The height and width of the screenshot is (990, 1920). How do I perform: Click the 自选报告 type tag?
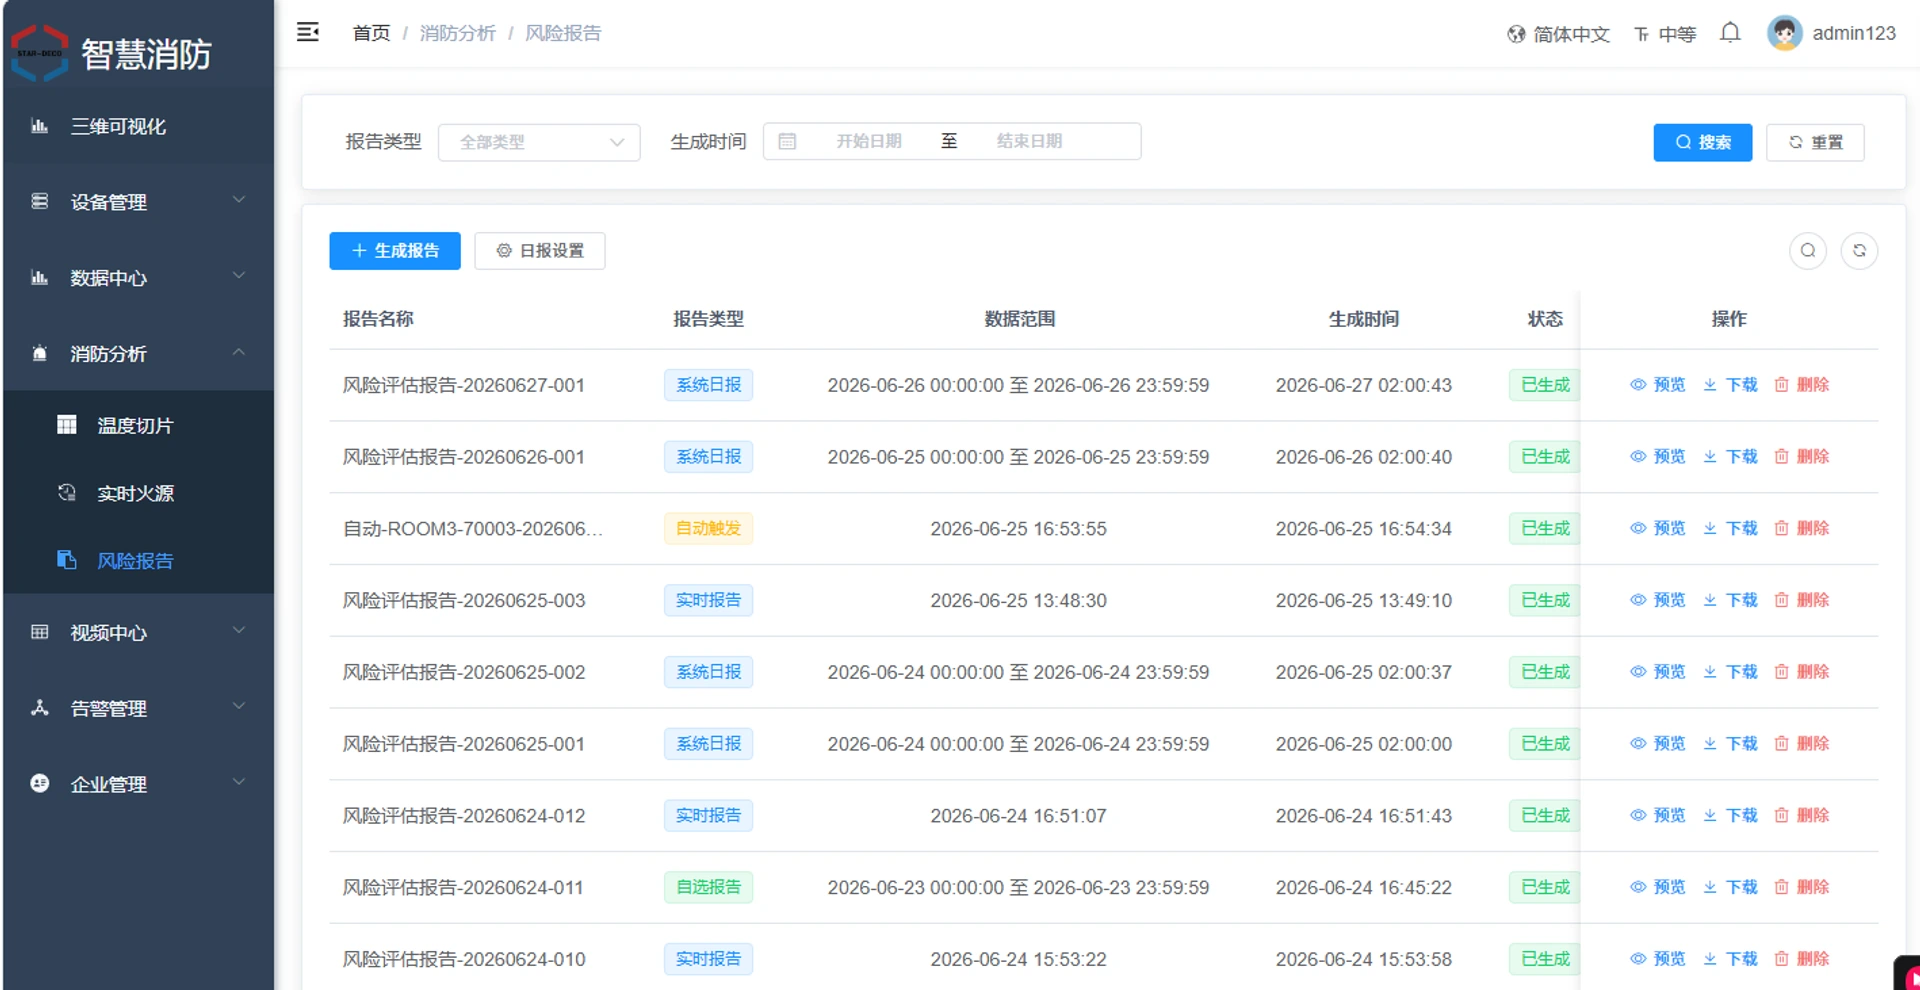point(708,887)
